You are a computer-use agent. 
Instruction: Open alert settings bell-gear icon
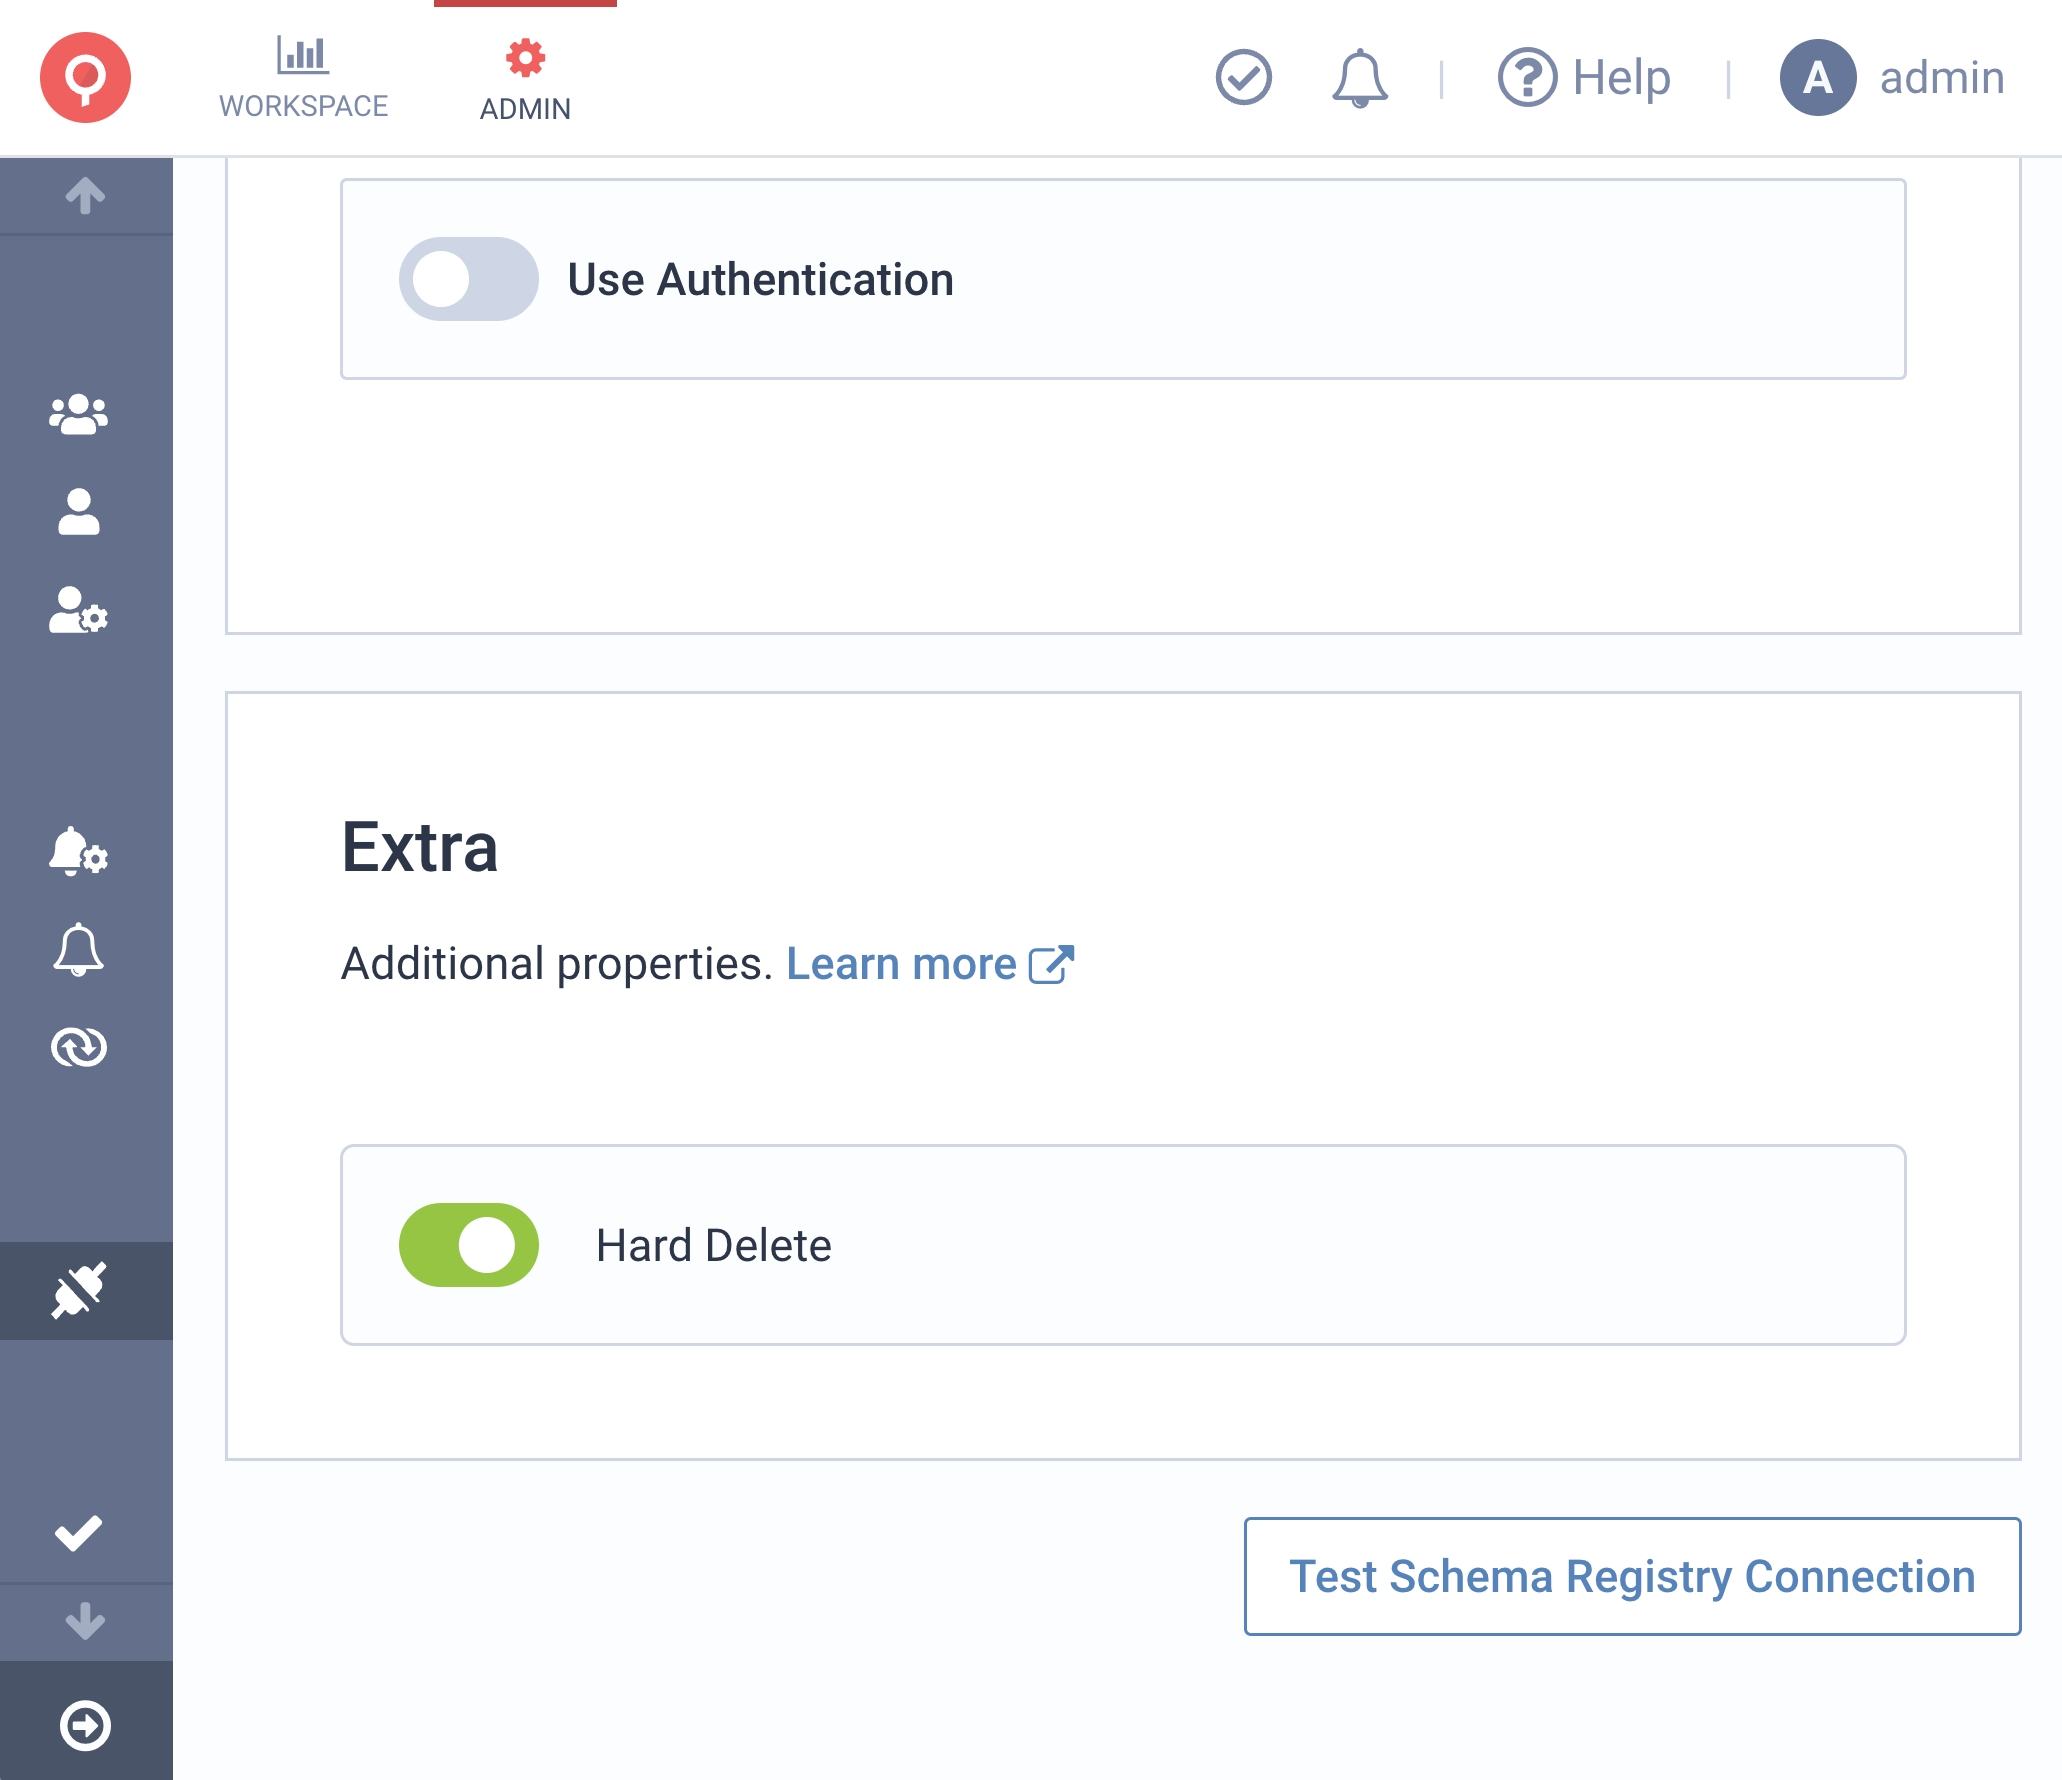(x=79, y=851)
